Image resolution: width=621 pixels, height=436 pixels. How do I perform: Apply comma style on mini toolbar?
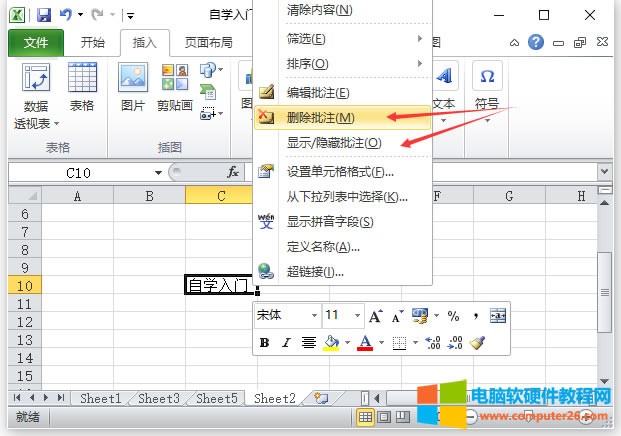click(476, 316)
